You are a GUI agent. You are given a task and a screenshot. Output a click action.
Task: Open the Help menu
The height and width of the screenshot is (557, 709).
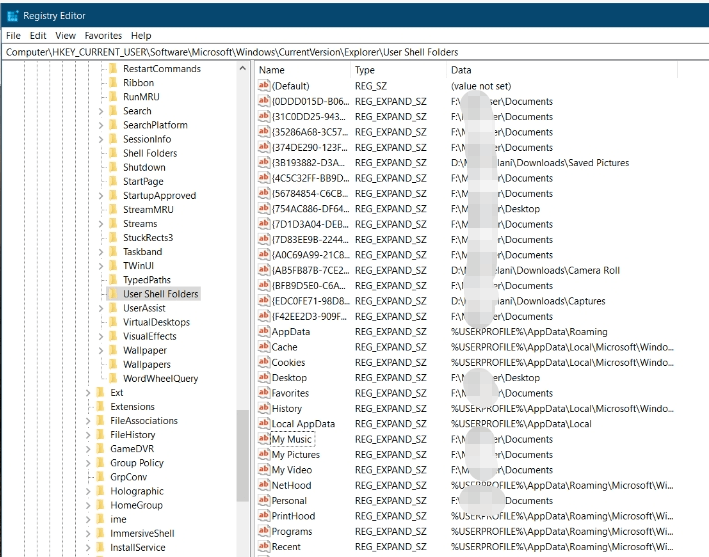pyautogui.click(x=141, y=35)
